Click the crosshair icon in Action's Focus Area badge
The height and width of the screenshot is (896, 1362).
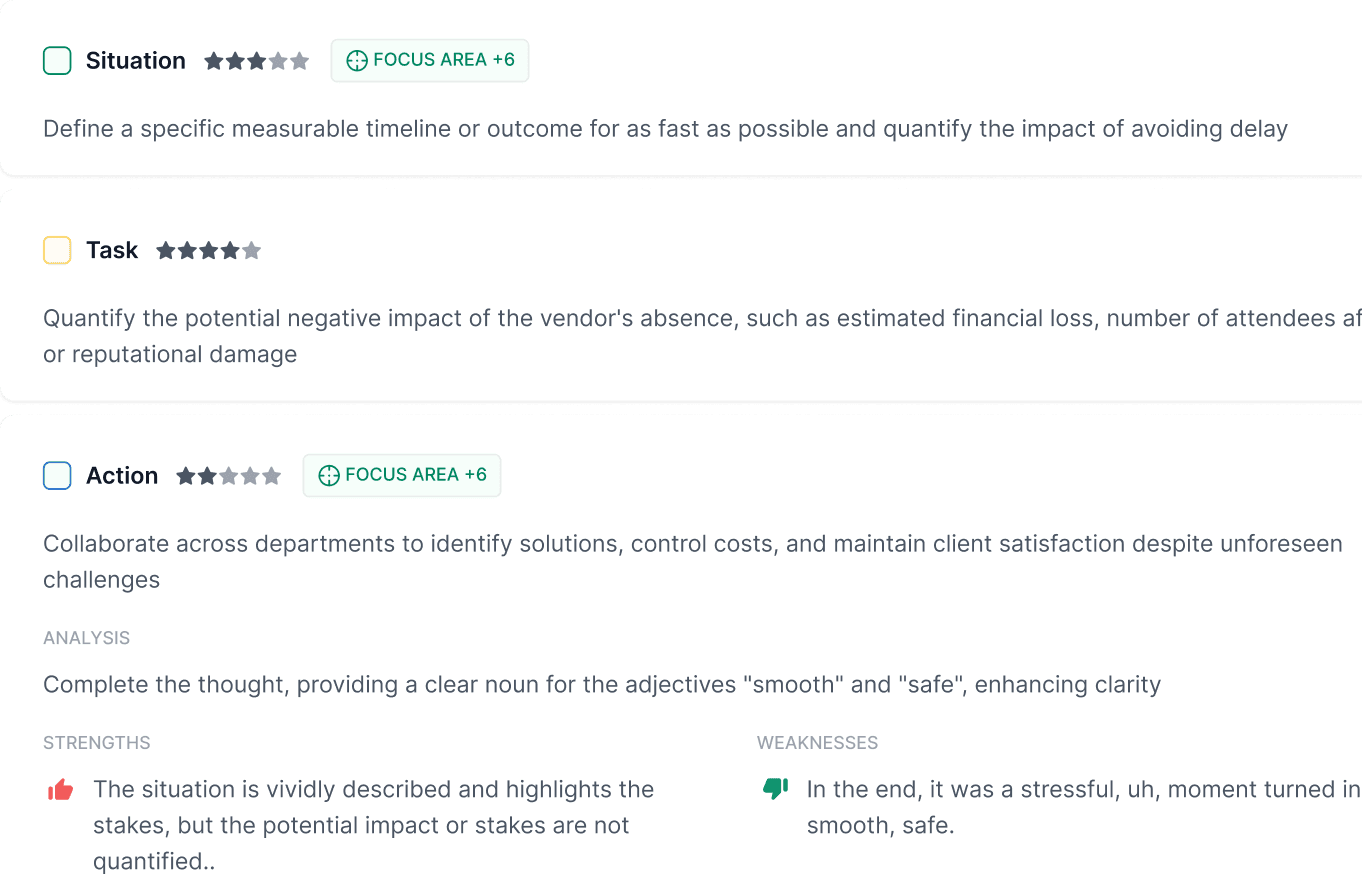(x=329, y=475)
